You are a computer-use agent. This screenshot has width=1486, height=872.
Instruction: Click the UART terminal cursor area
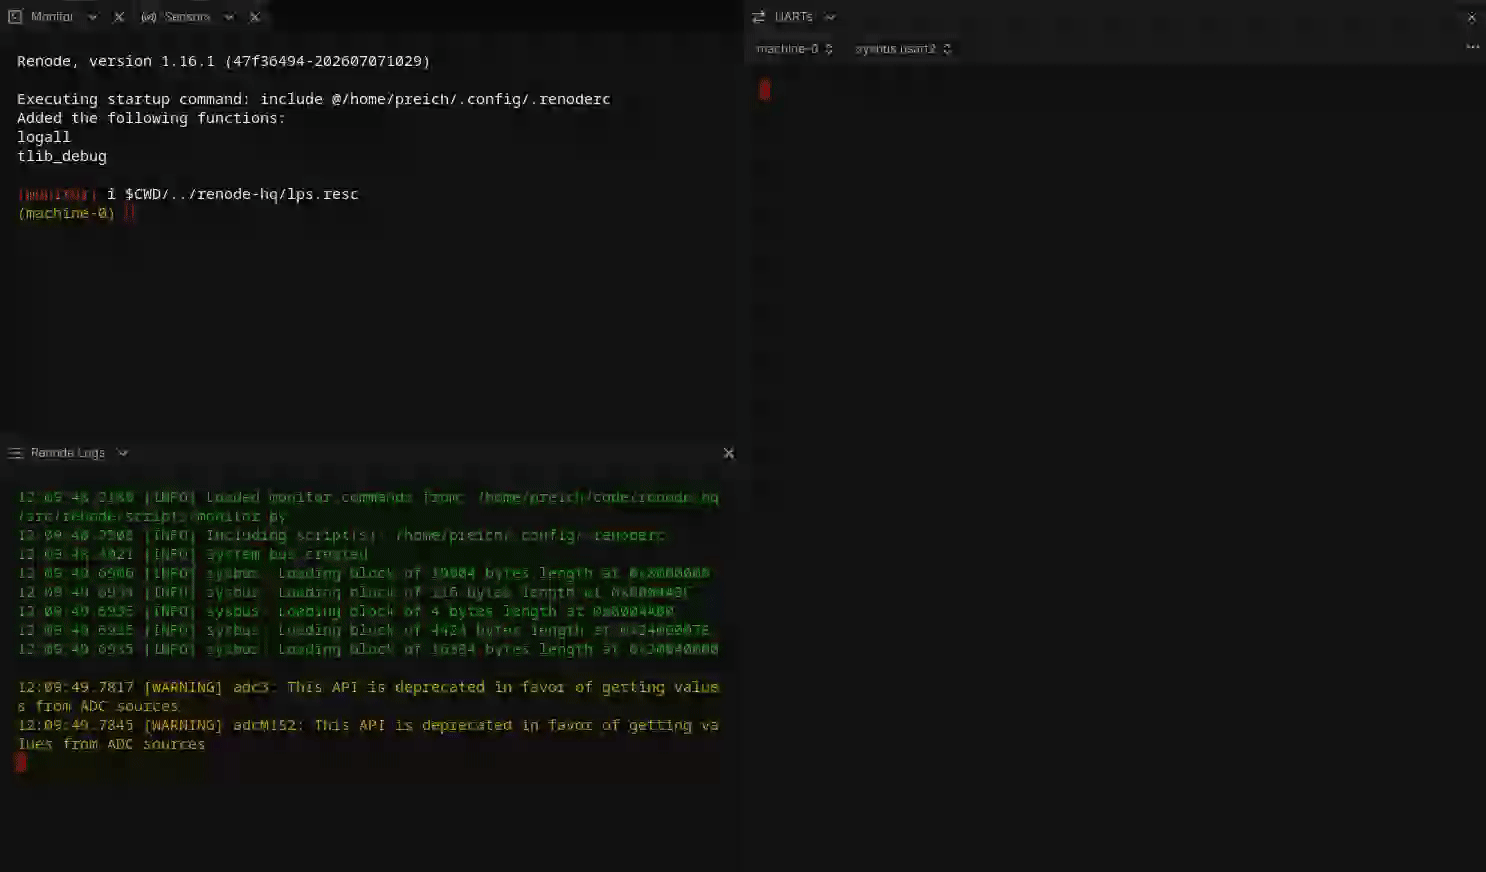pyautogui.click(x=765, y=90)
